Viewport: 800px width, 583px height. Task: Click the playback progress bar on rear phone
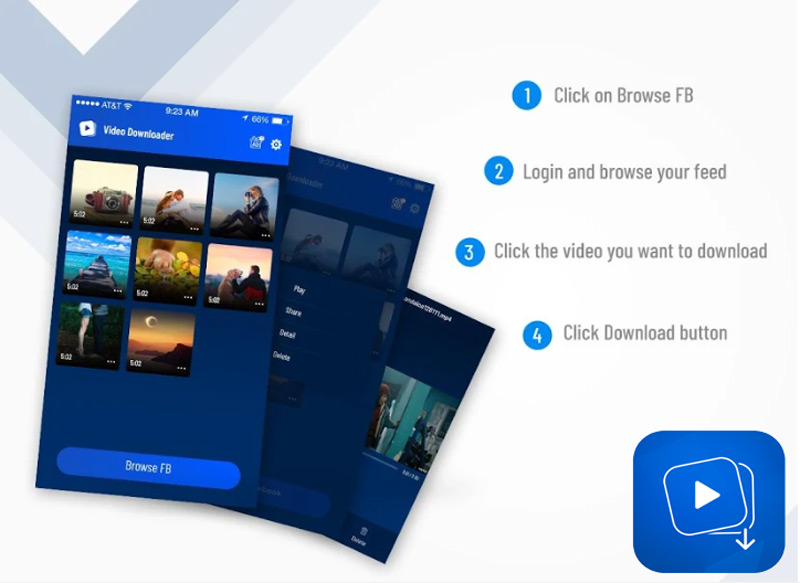(x=380, y=460)
